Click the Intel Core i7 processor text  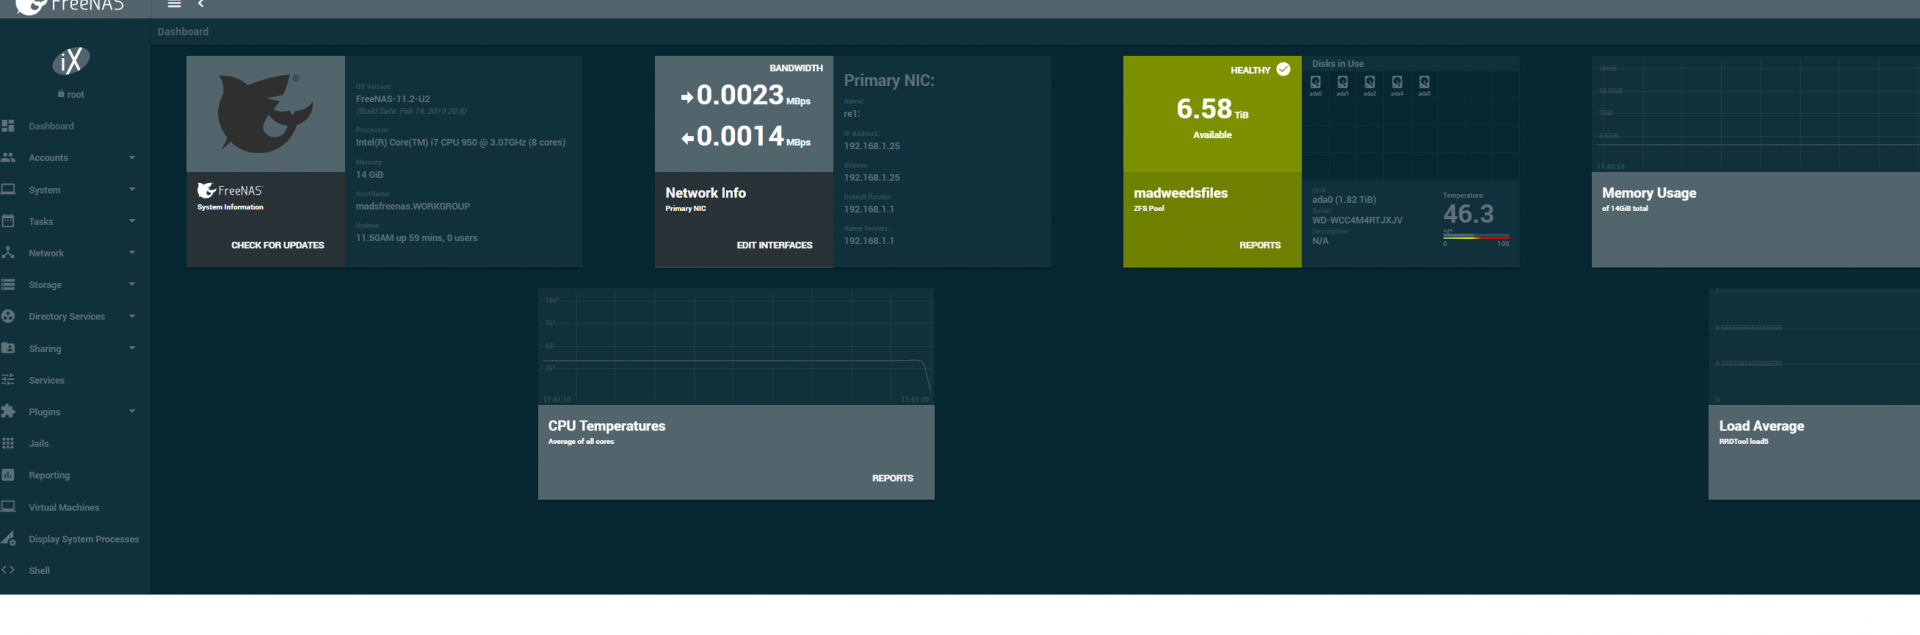[x=461, y=142]
